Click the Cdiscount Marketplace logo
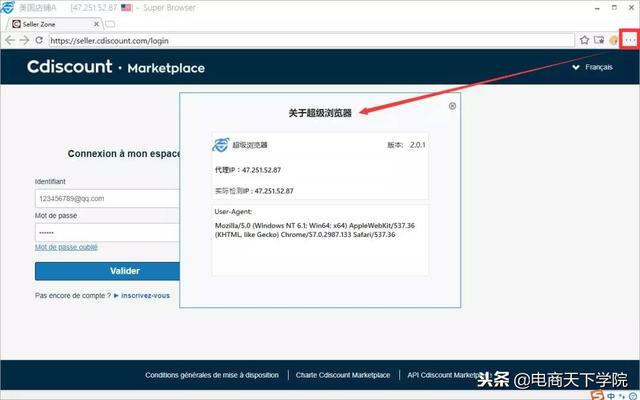Image resolution: width=640 pixels, height=400 pixels. 116,67
